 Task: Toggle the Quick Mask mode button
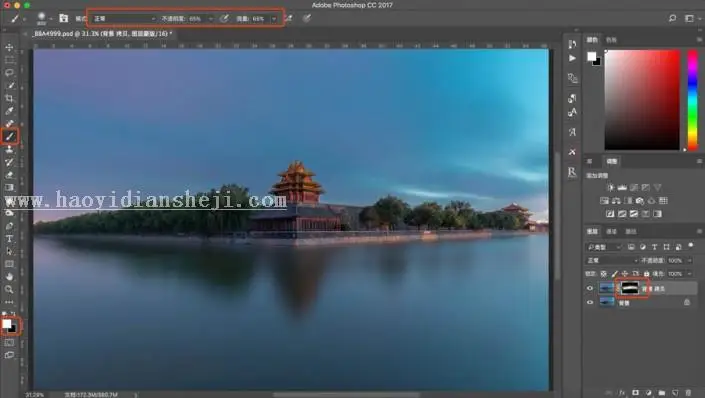[9, 343]
